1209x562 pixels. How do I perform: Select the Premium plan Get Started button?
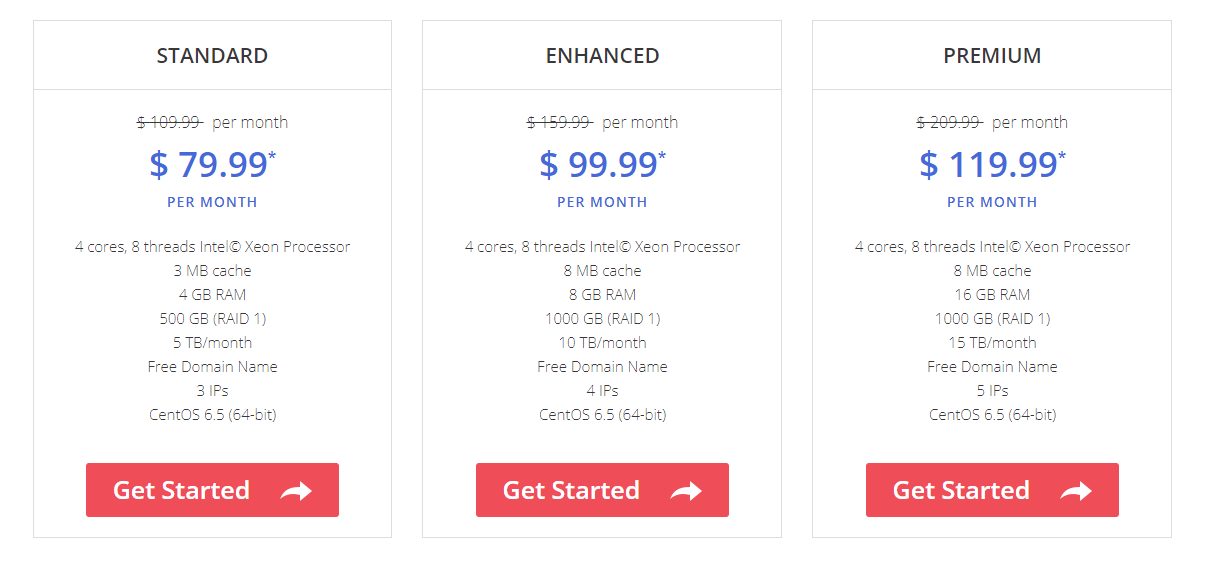click(x=992, y=490)
